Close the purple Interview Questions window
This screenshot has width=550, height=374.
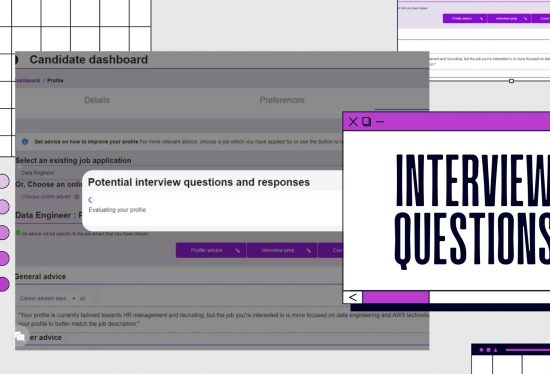(x=353, y=122)
